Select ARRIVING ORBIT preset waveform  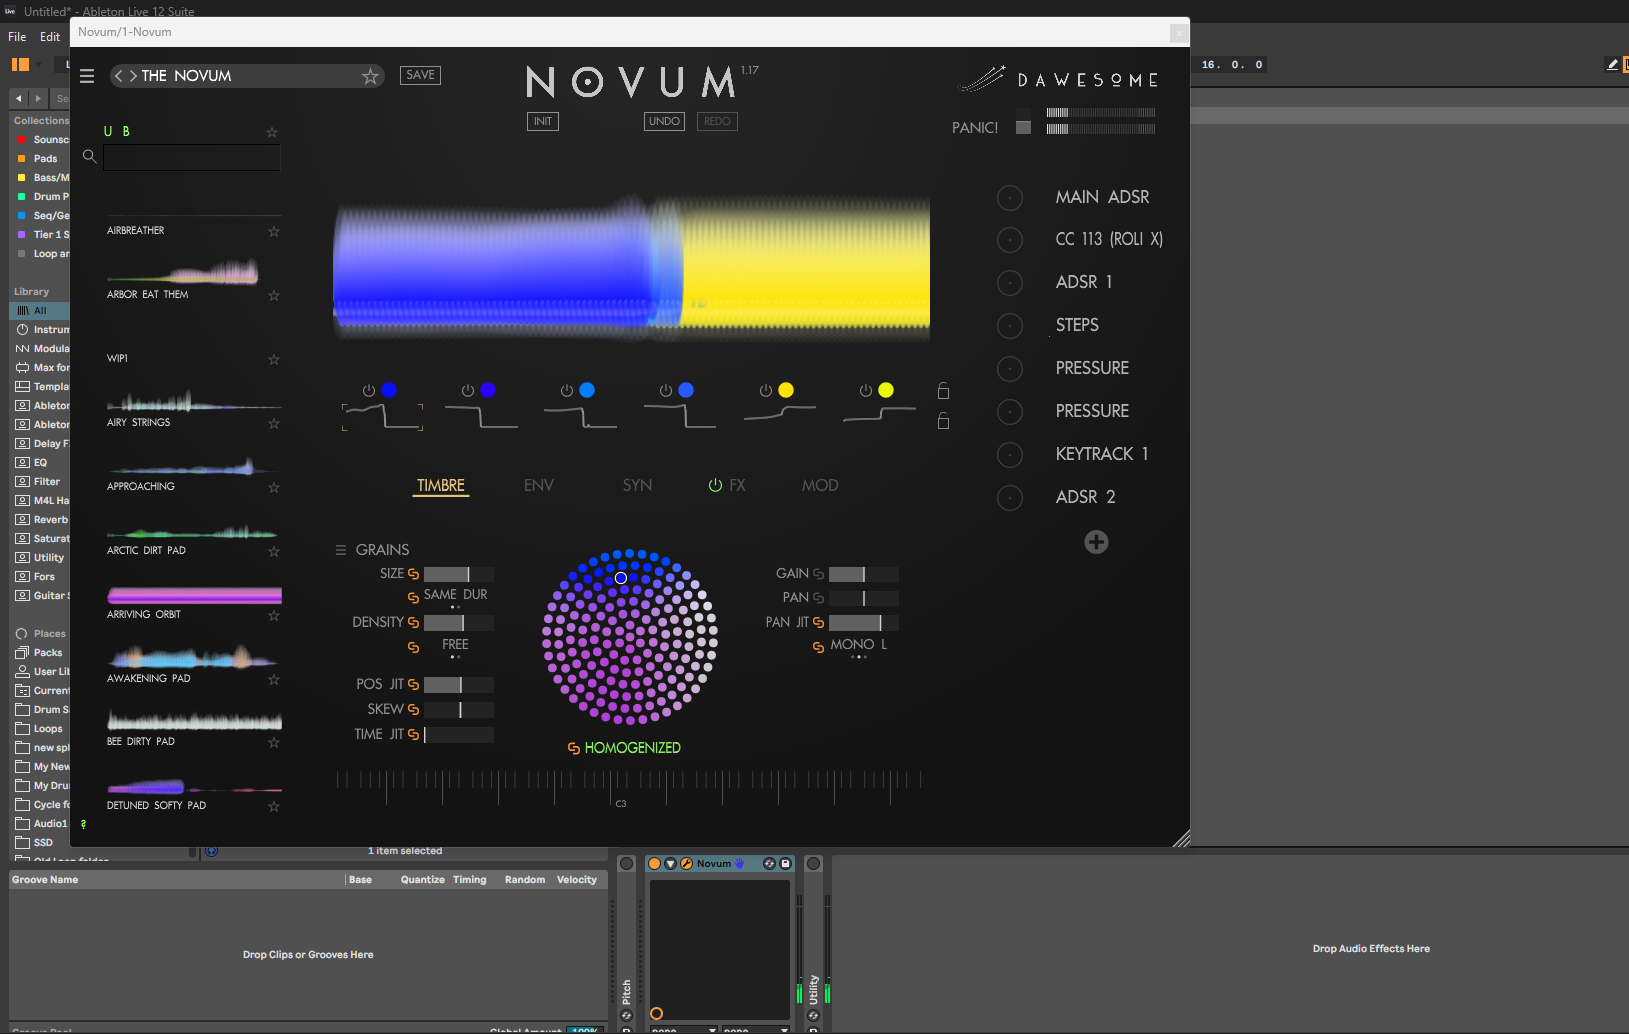click(194, 595)
